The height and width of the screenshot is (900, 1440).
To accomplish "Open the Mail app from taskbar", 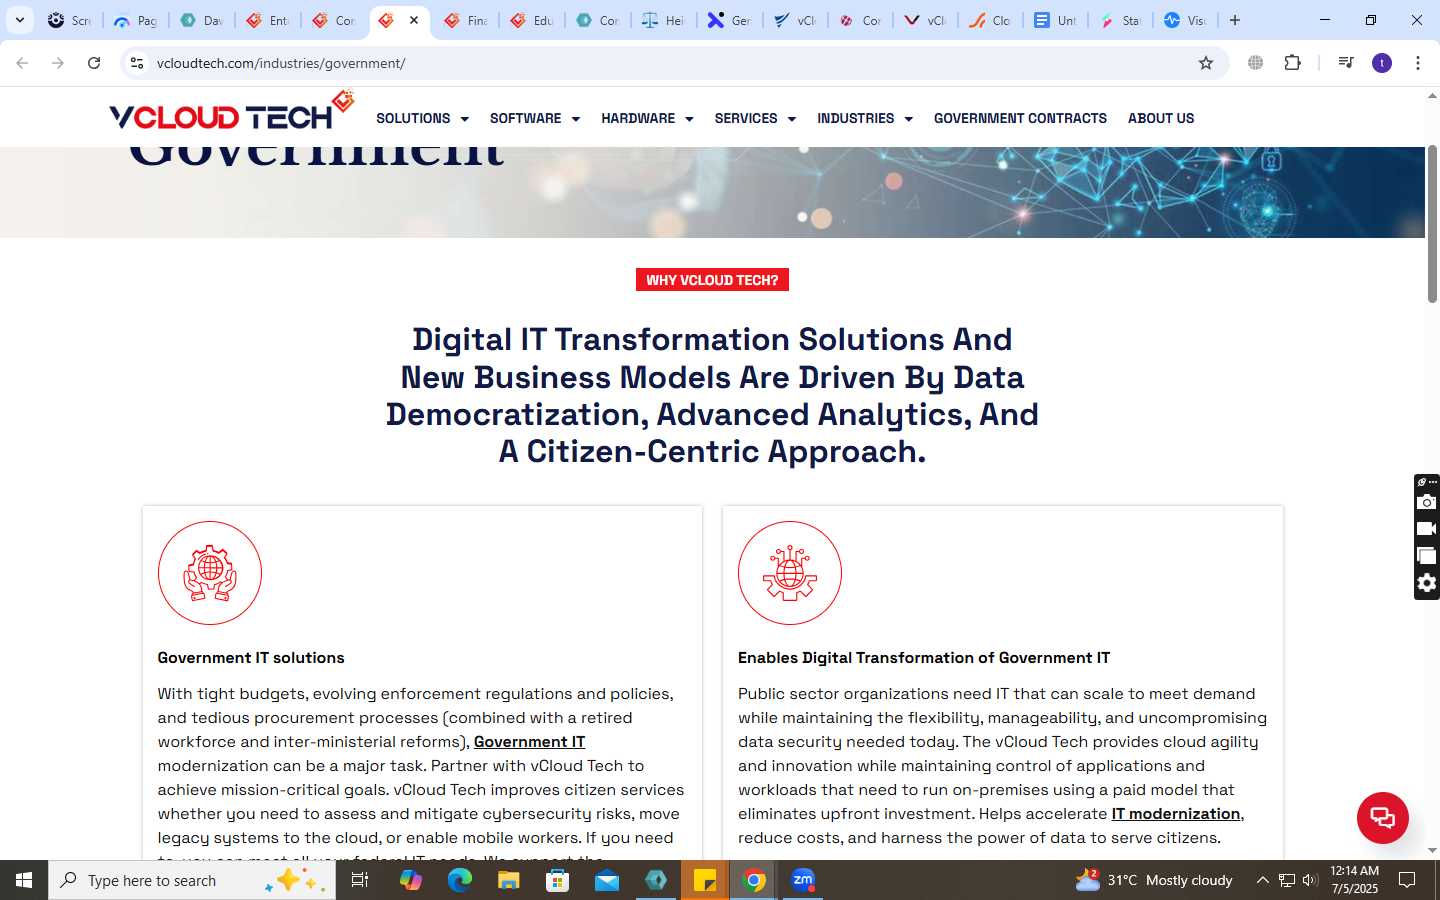I will coord(607,880).
